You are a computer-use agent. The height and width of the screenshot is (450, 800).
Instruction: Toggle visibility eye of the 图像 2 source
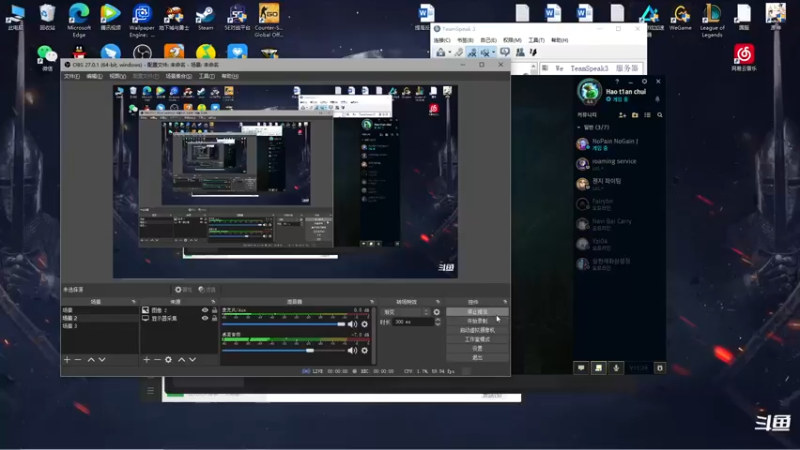[x=205, y=310]
